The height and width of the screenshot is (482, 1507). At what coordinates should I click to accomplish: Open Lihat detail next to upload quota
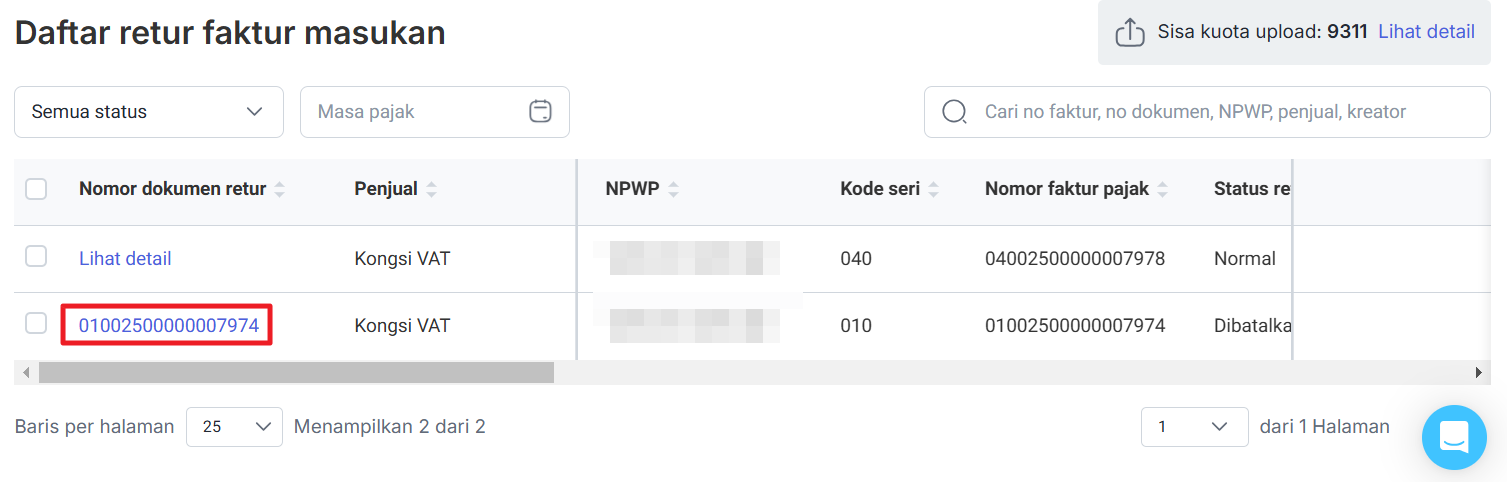coord(1426,32)
